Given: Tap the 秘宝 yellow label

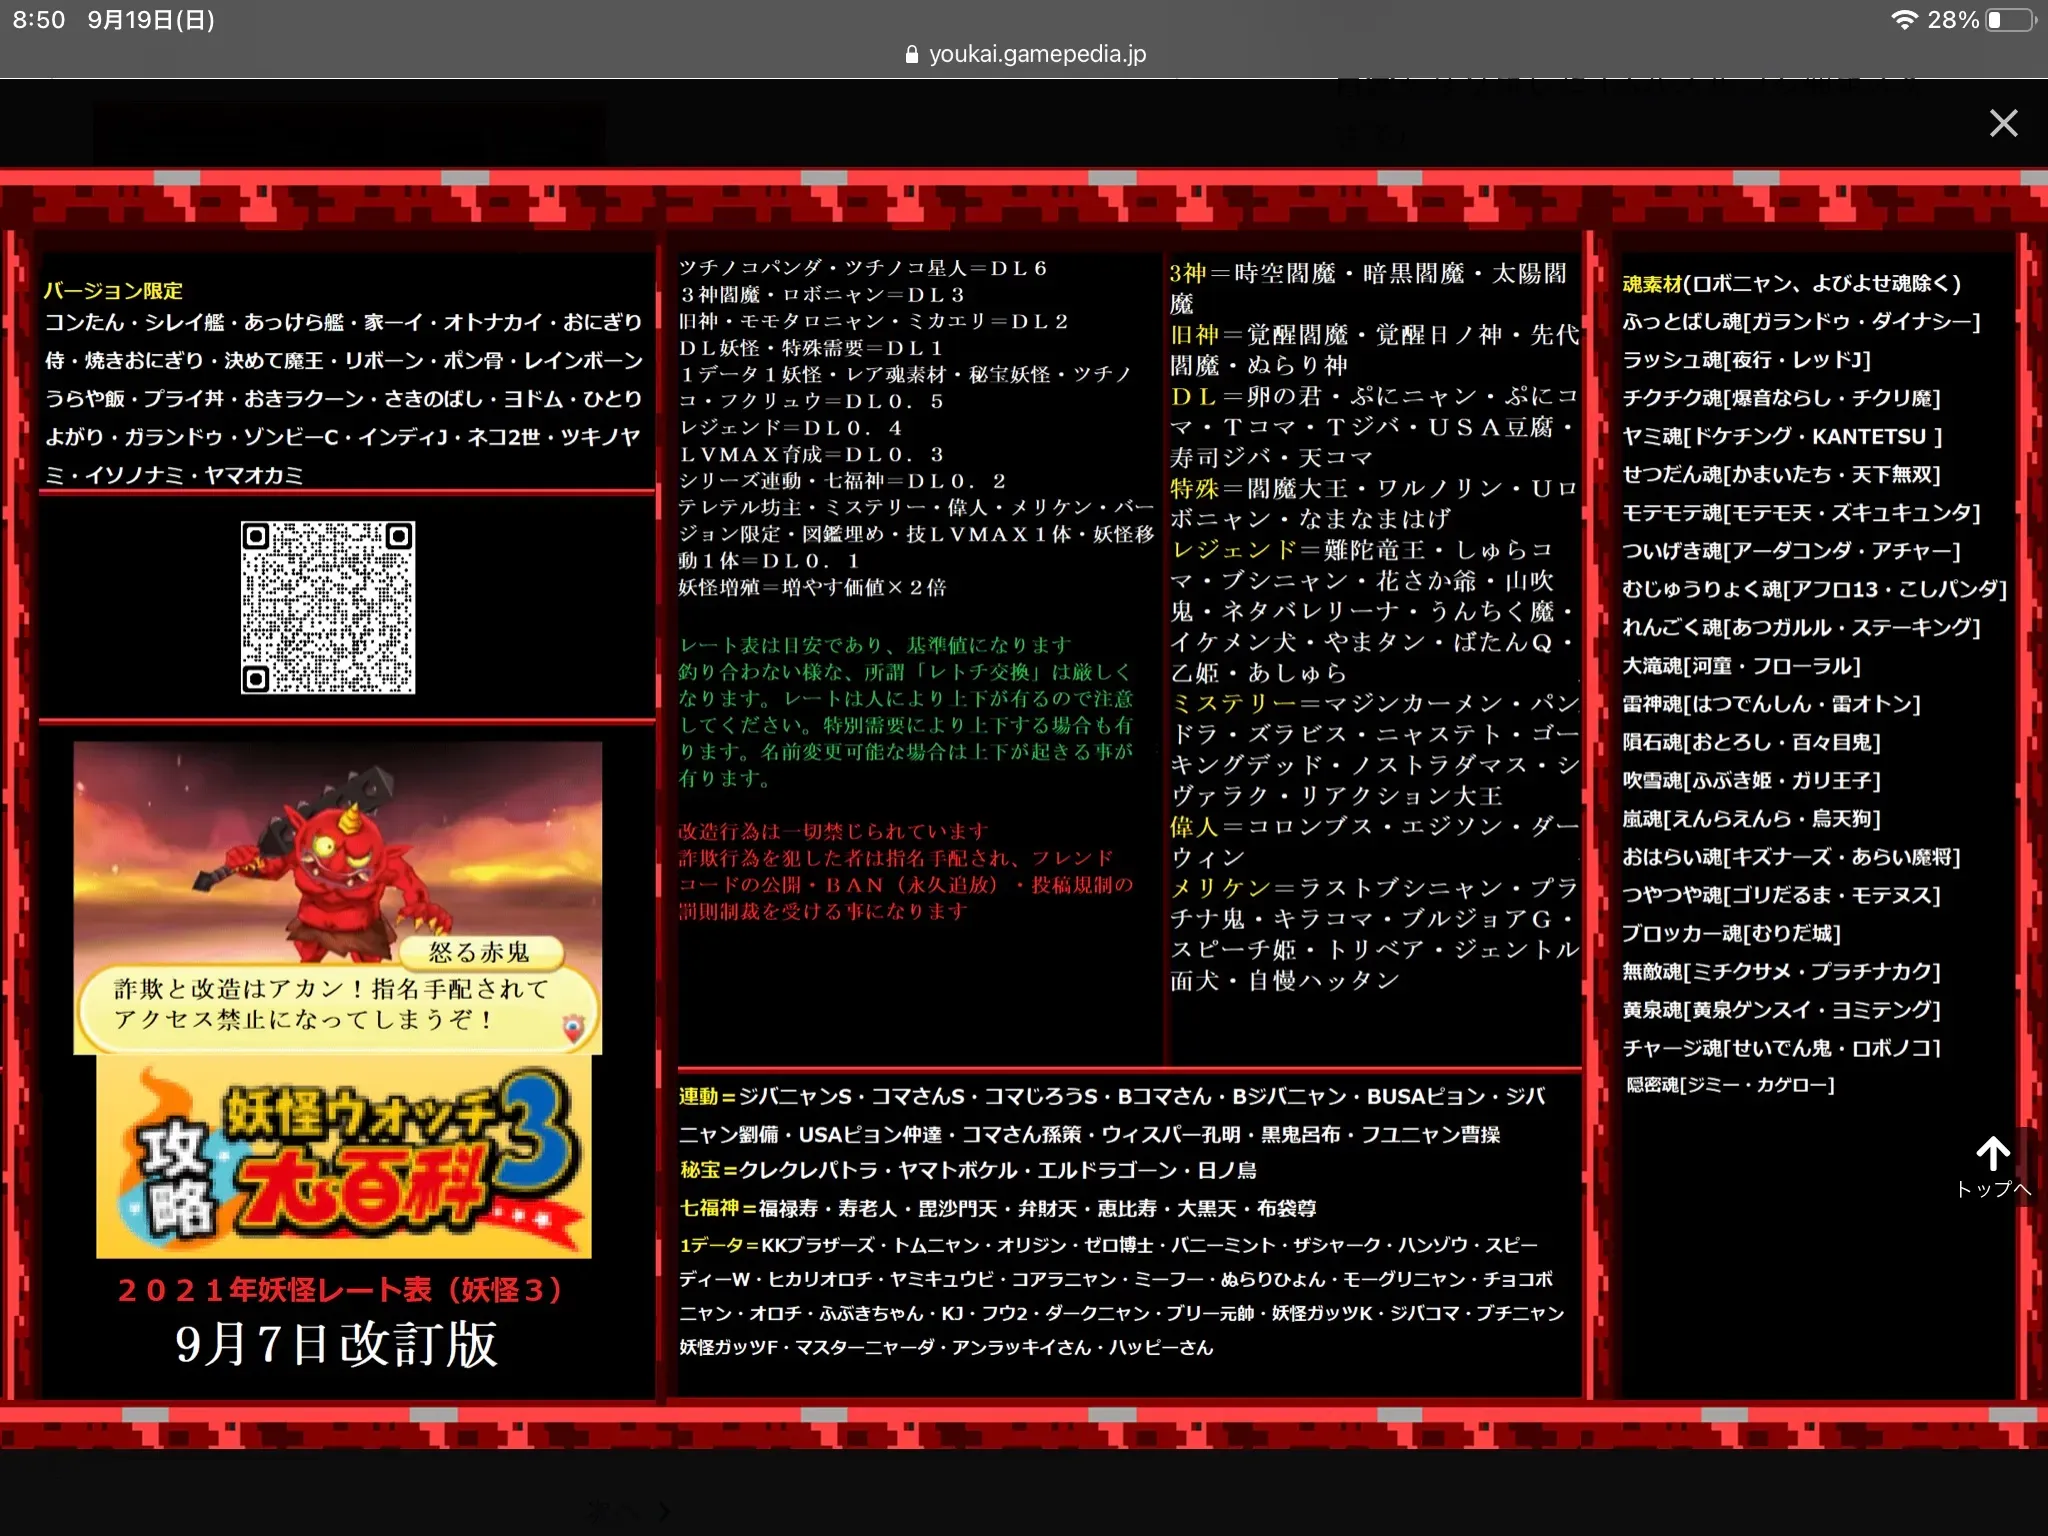Looking at the screenshot, I should point(700,1170).
